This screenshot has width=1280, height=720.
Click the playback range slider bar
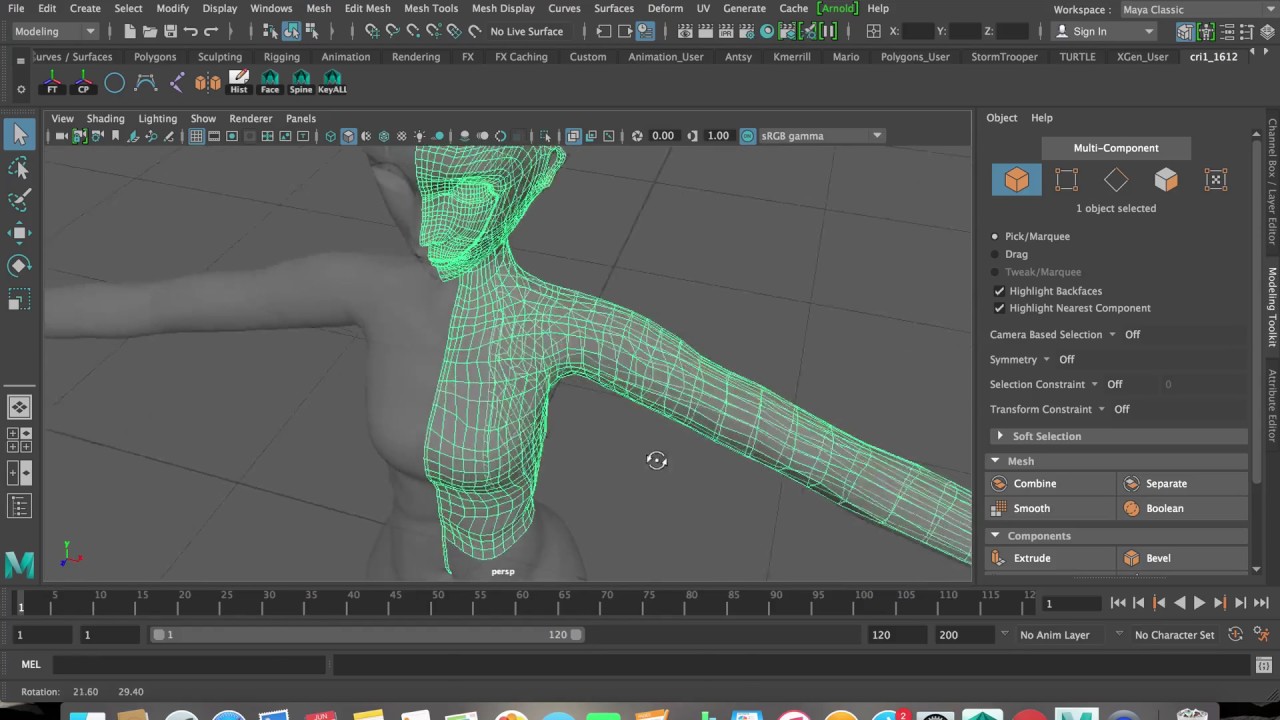[x=366, y=634]
